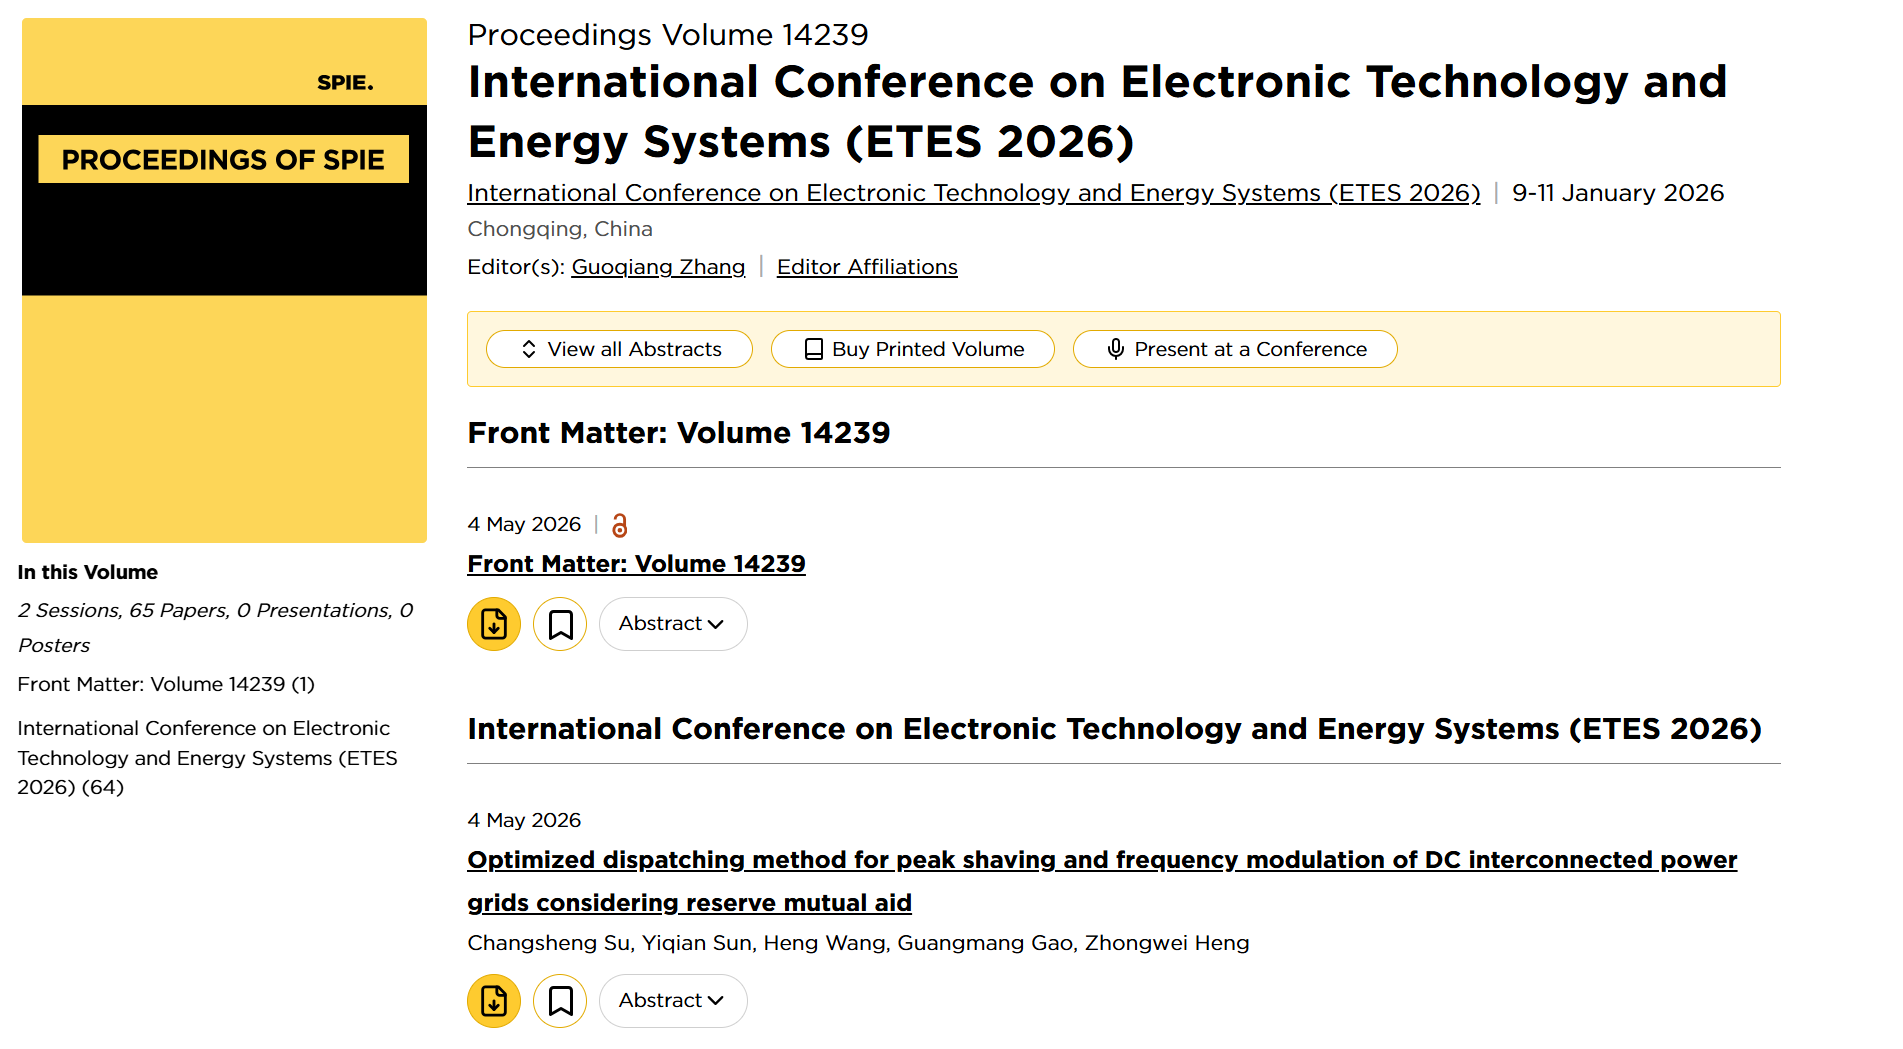Click the '9-11 January 2026' date text
This screenshot has height=1049, width=1903.
pos(1618,193)
